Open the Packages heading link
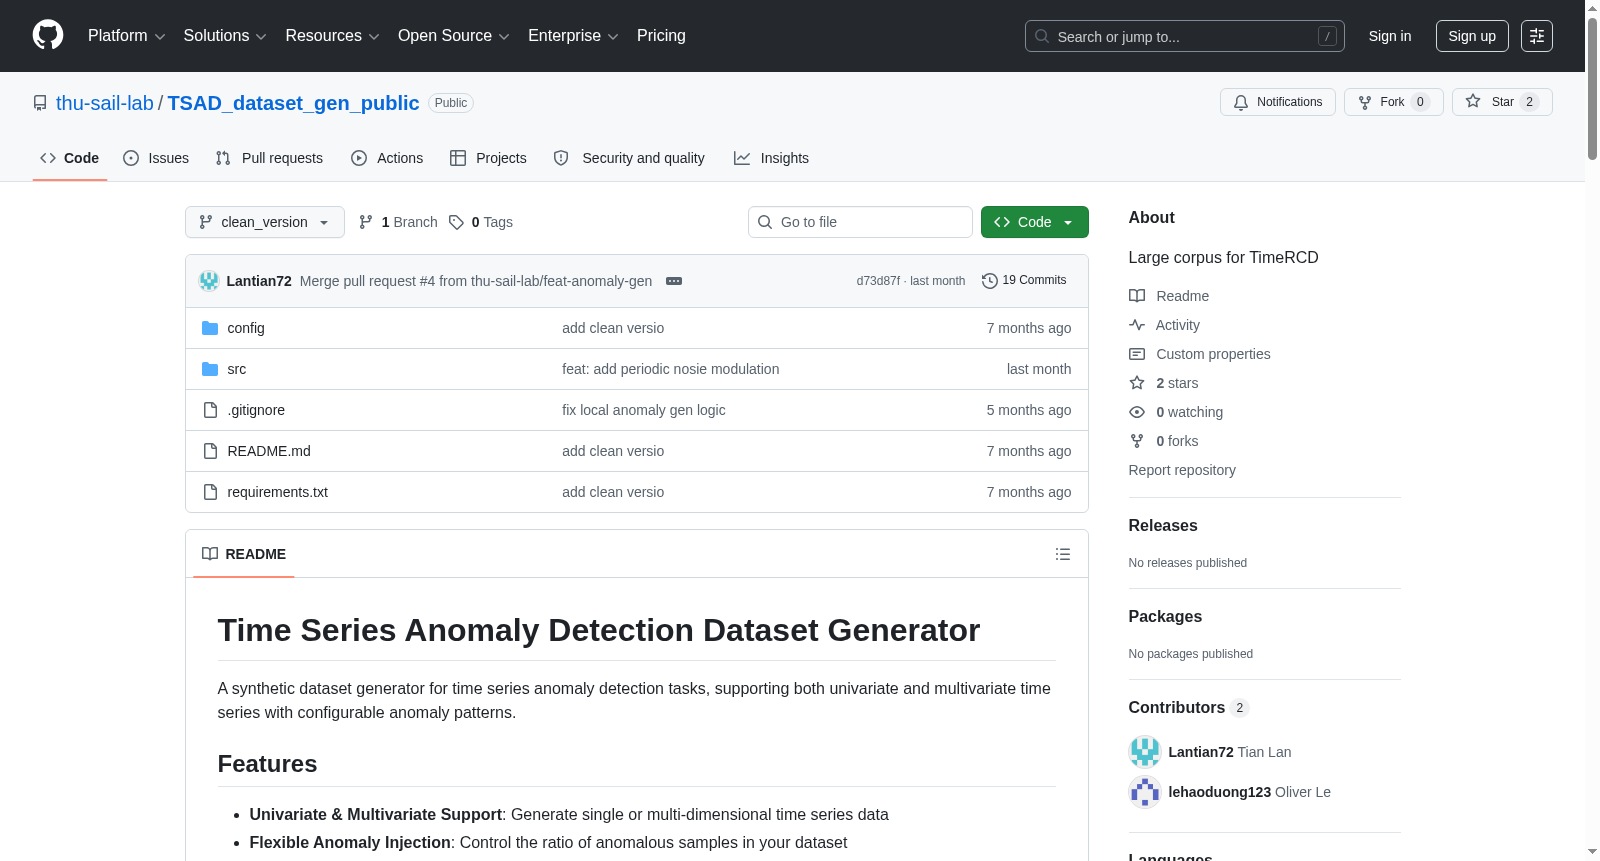1600x861 pixels. tap(1165, 617)
